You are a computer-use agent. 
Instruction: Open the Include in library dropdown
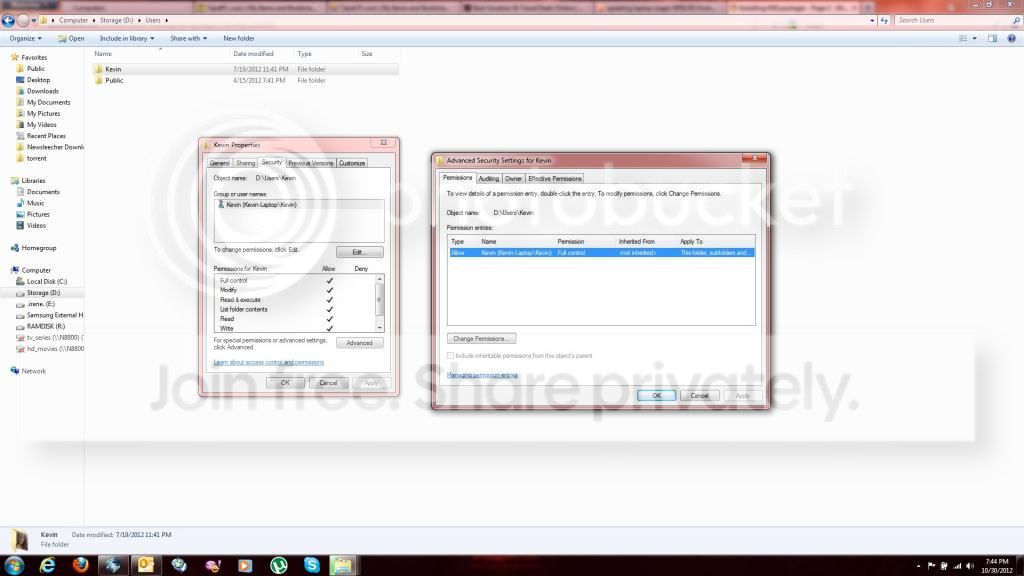[127, 39]
